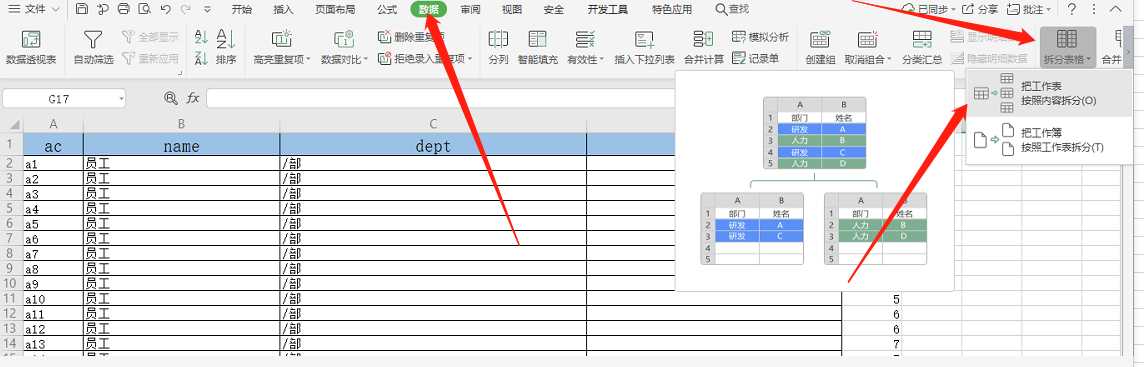Switch to the 视图 tab

[512, 9]
